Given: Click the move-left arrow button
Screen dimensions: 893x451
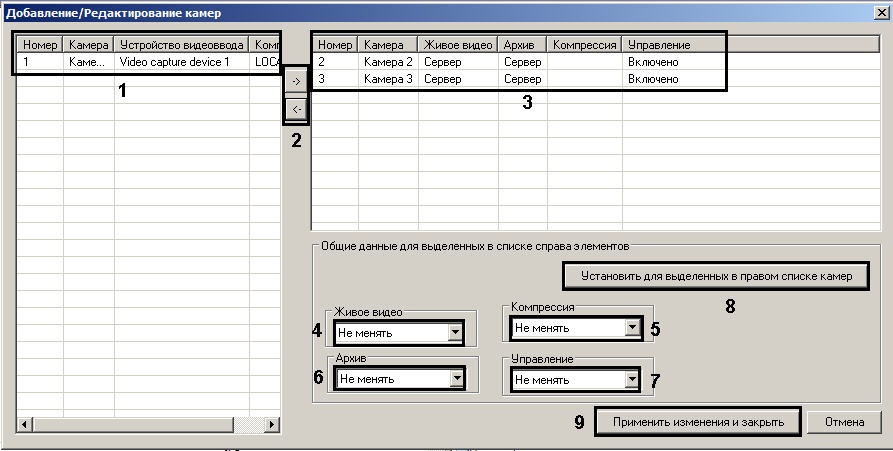Looking at the screenshot, I should point(297,108).
